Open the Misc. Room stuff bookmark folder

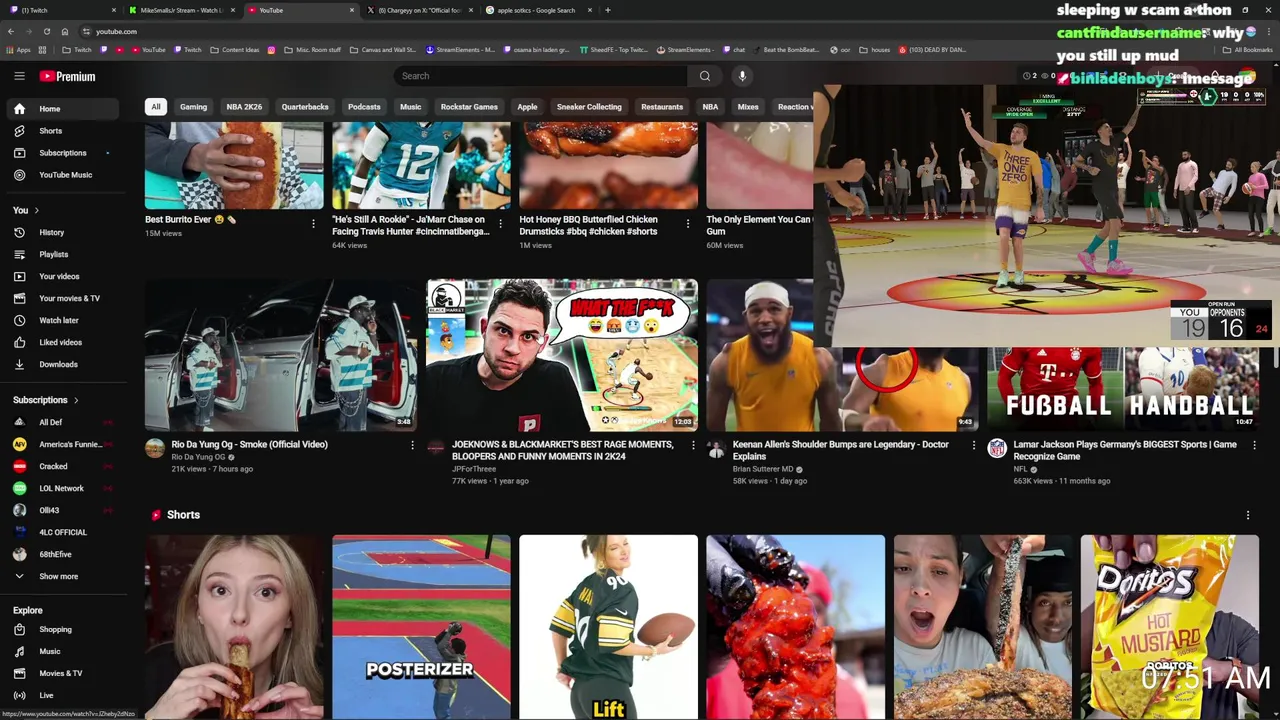tap(313, 50)
